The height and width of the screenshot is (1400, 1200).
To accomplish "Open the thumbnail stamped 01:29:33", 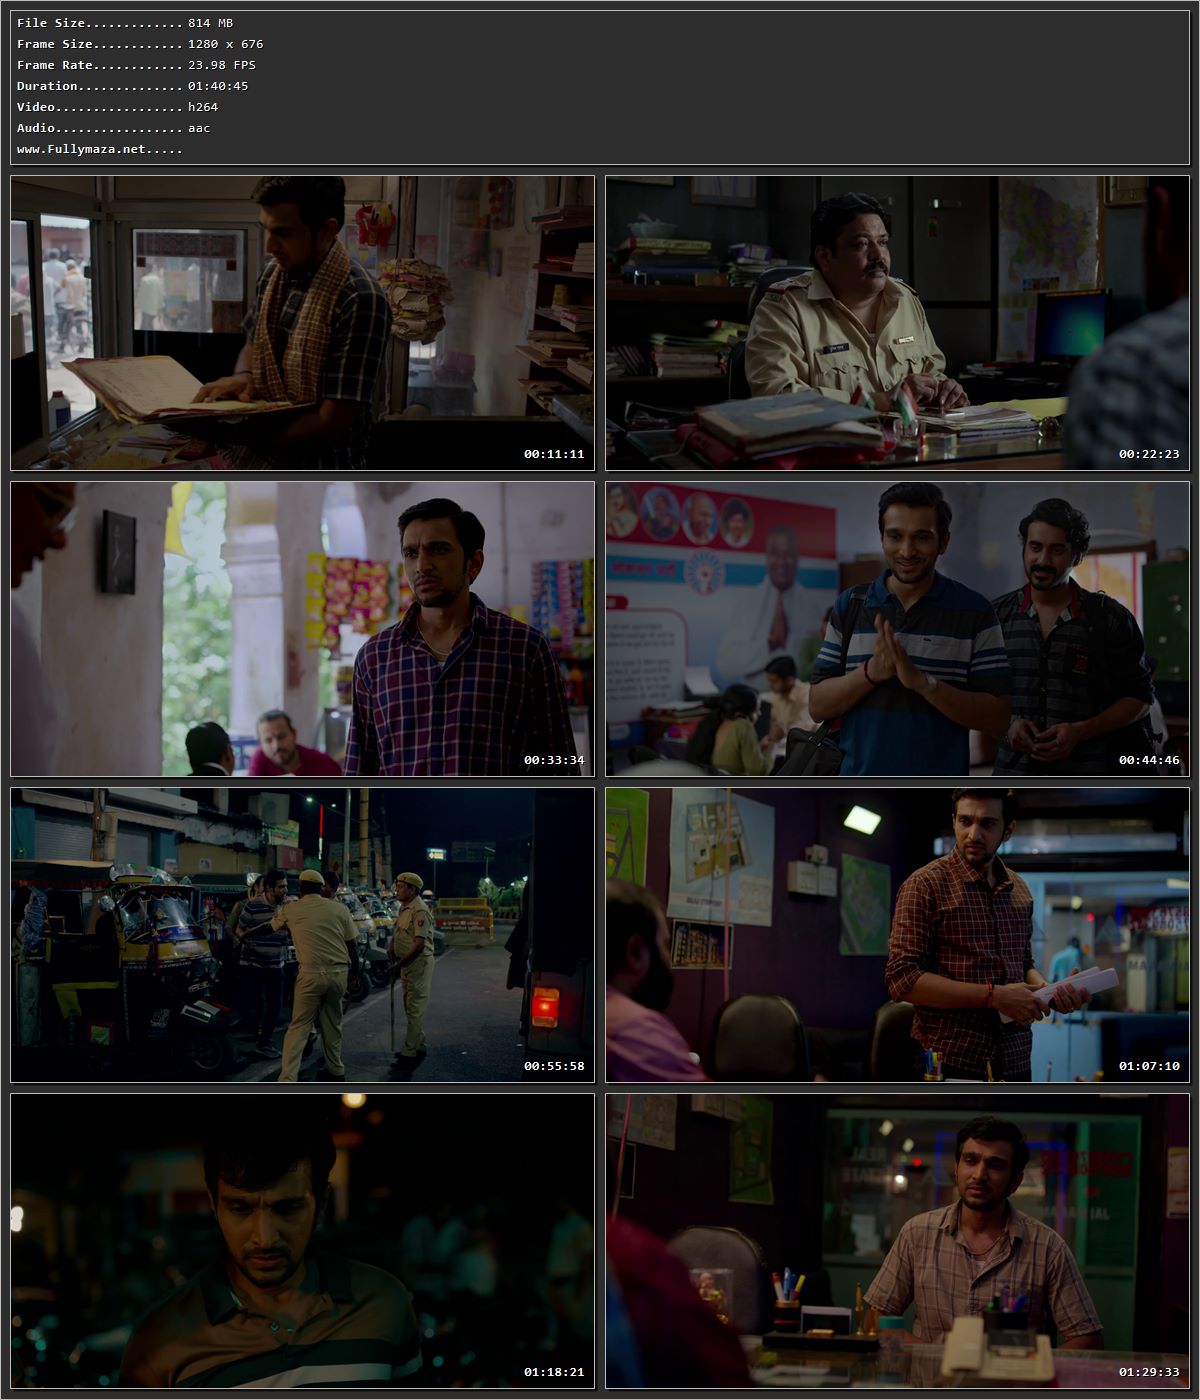I will pos(897,1241).
